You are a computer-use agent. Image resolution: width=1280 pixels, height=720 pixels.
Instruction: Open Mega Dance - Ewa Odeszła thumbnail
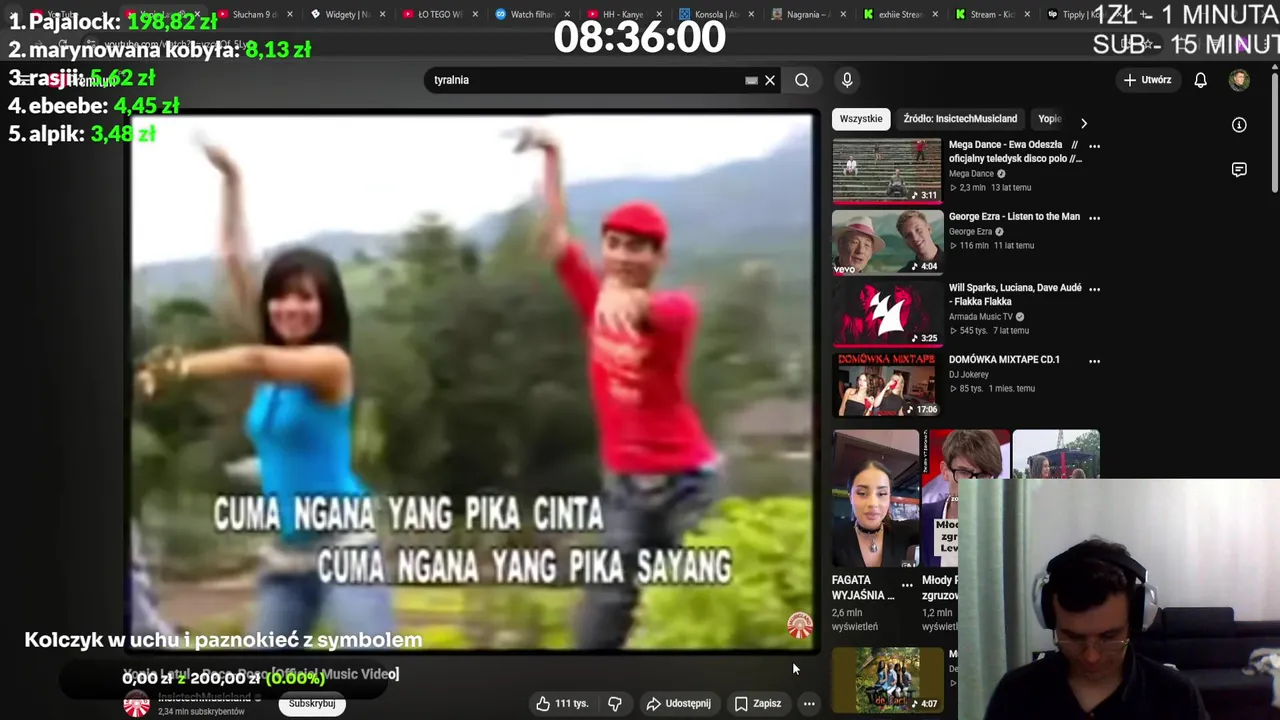click(x=887, y=170)
